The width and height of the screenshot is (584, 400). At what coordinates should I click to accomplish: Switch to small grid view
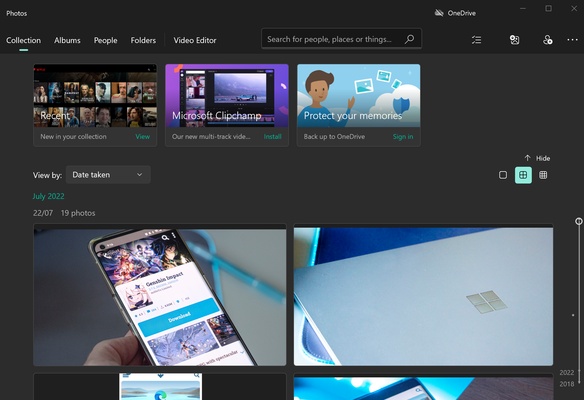click(543, 175)
